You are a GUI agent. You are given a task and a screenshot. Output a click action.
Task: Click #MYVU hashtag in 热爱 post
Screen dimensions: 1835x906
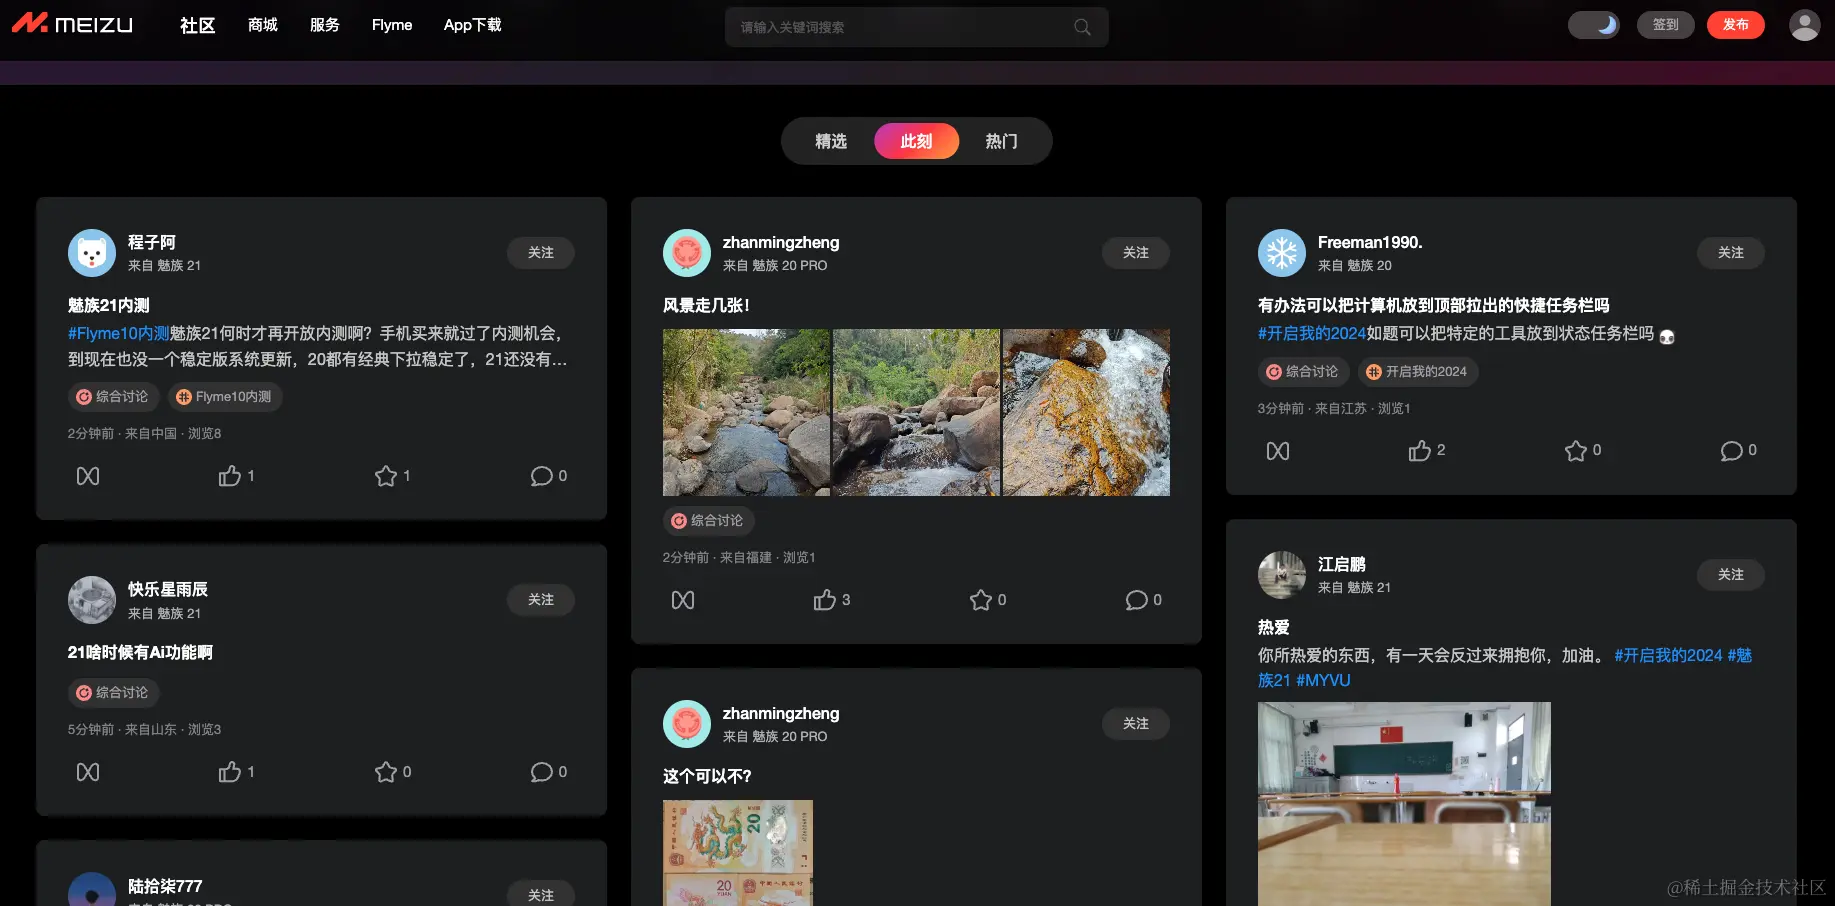pos(1323,680)
